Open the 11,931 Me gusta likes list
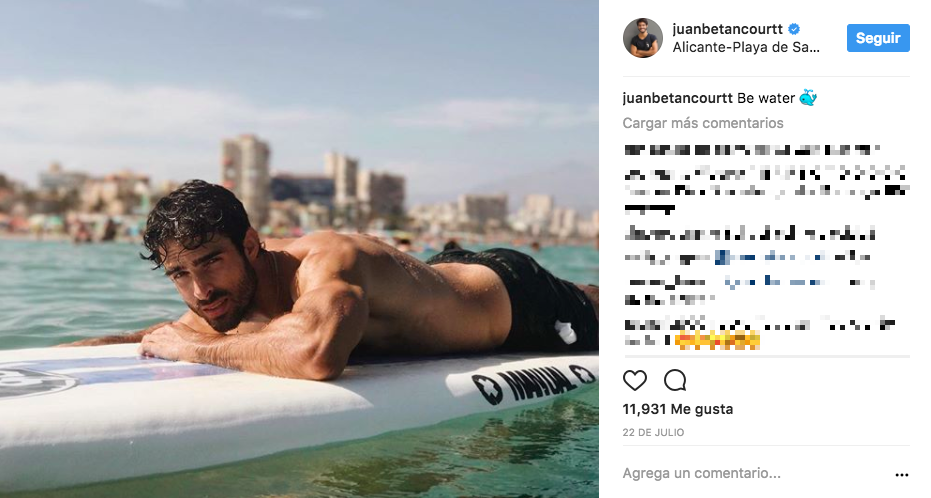 677,409
